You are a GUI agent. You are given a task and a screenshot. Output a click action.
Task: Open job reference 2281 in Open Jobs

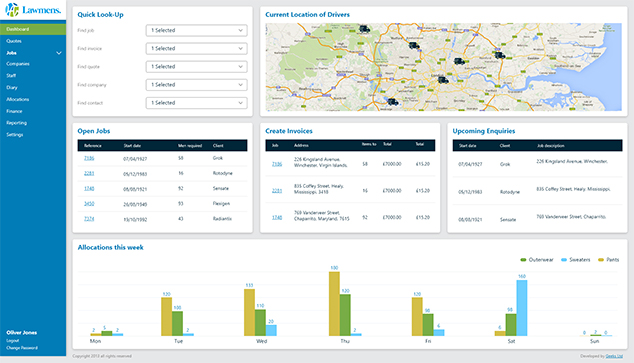[89, 173]
